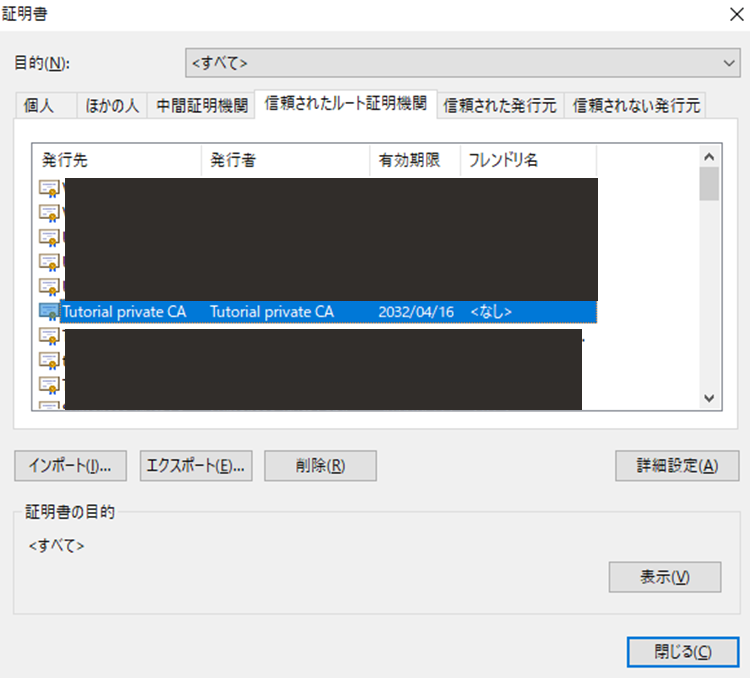Select the 信頼されたルート証明機関 tab
750x678 pixels.
tap(345, 103)
